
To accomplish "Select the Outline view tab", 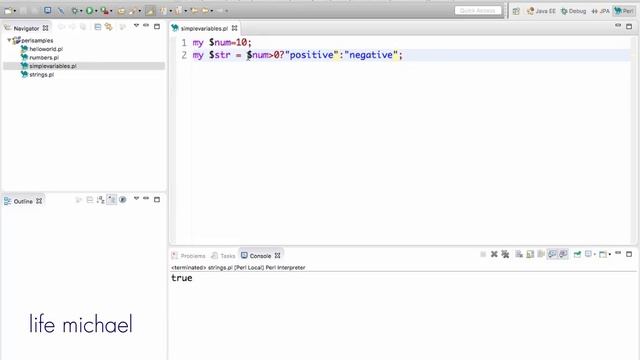I will (x=23, y=201).
